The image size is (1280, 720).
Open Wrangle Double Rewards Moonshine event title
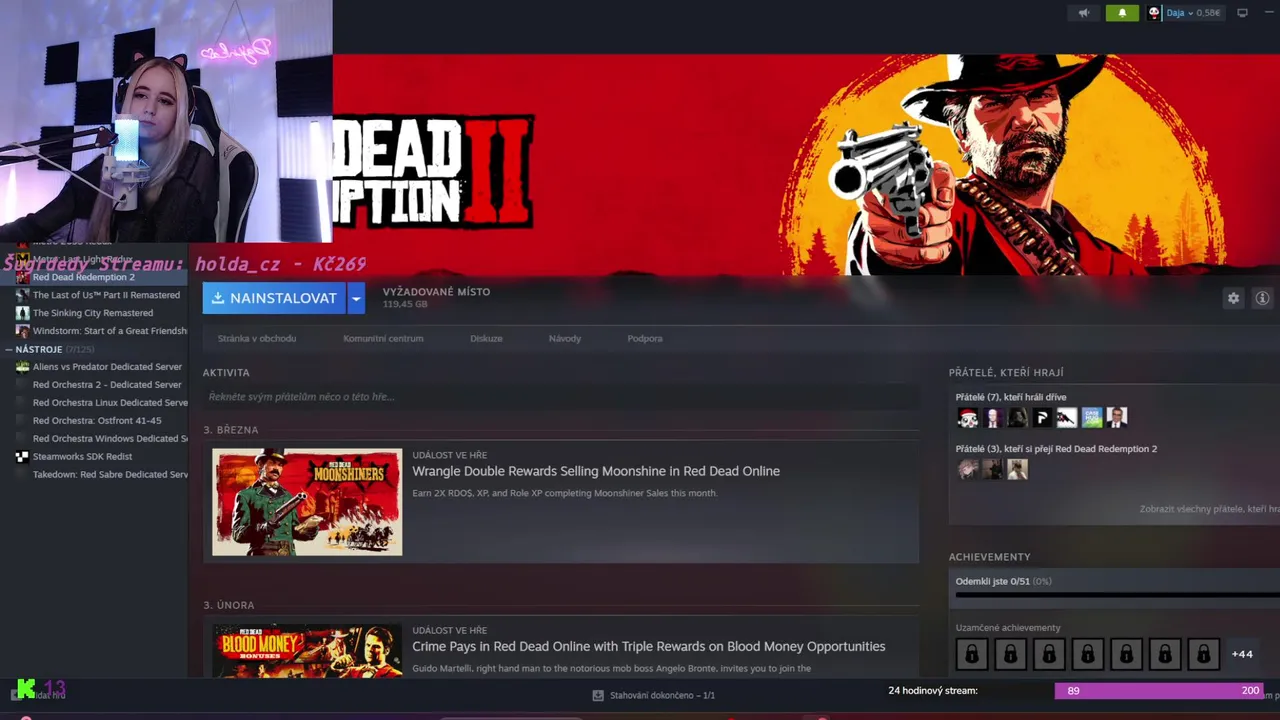(x=596, y=471)
